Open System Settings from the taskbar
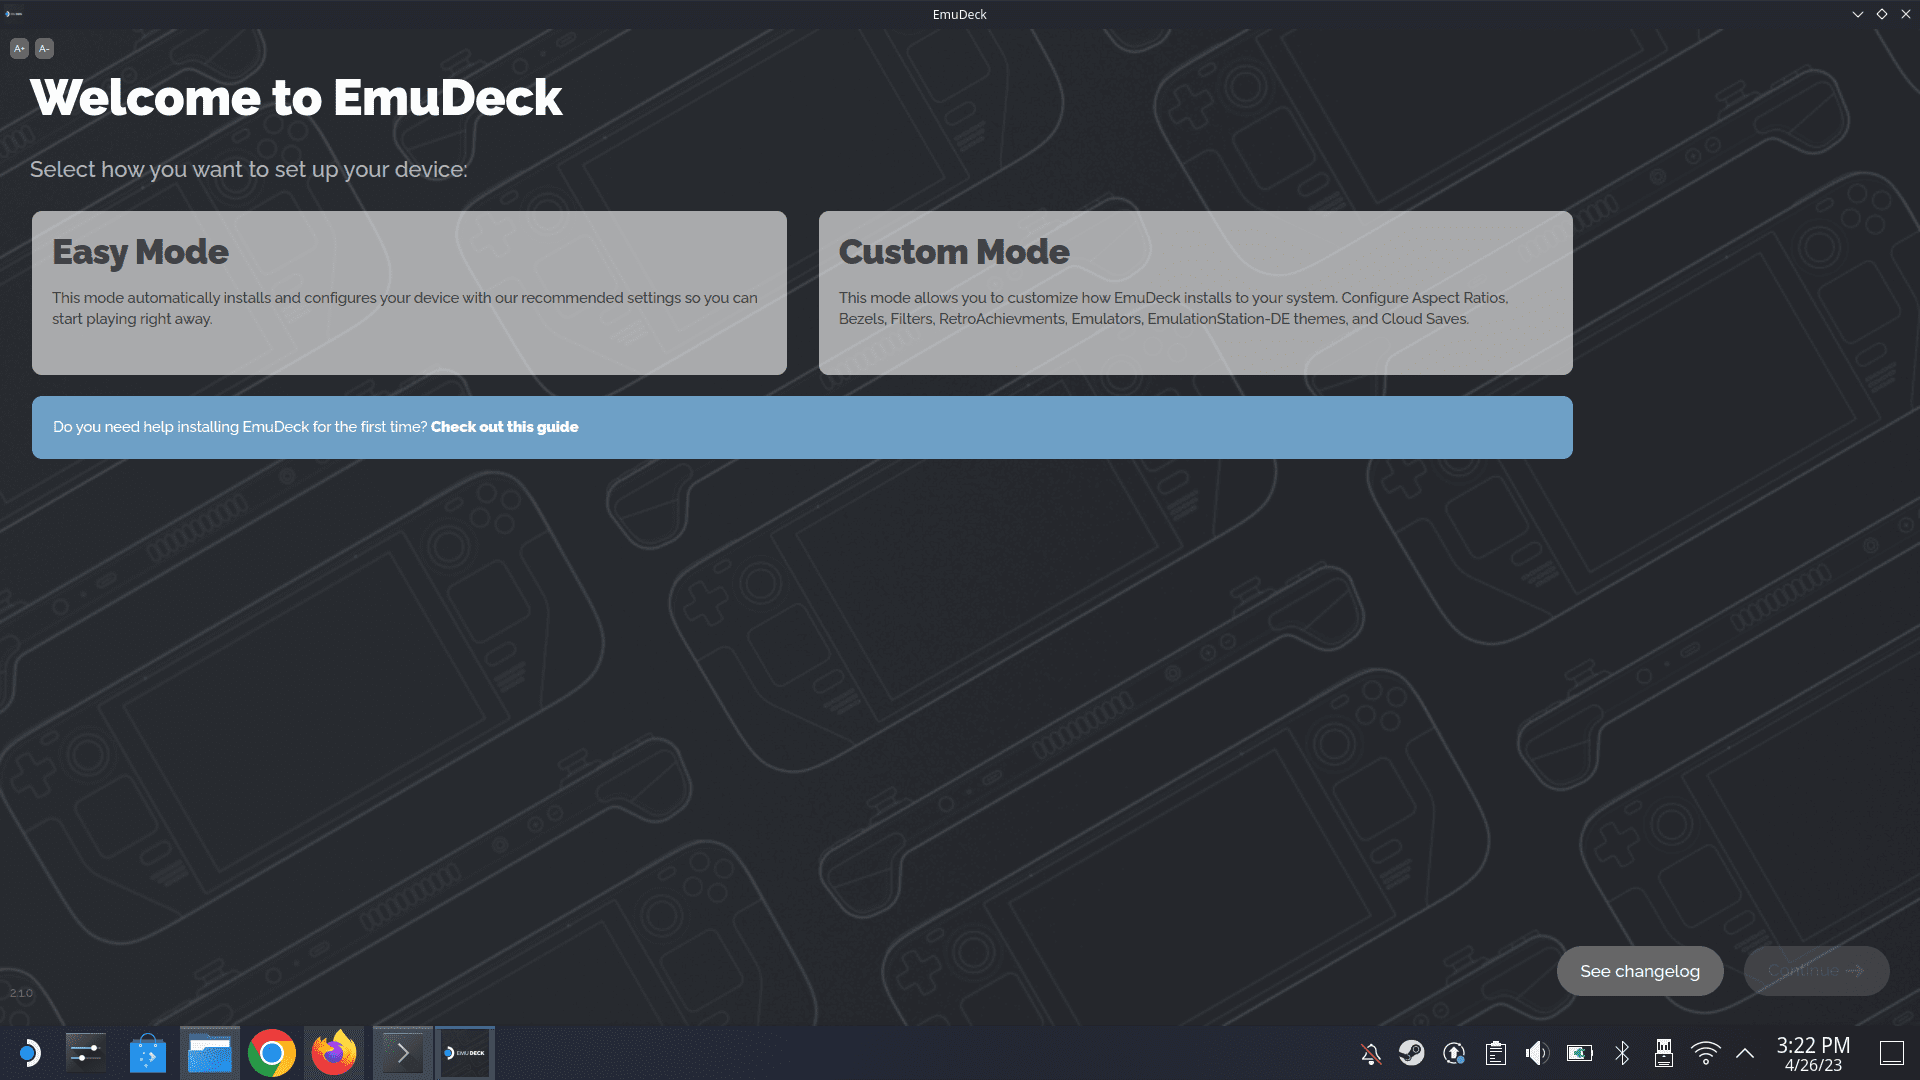 [x=86, y=1053]
